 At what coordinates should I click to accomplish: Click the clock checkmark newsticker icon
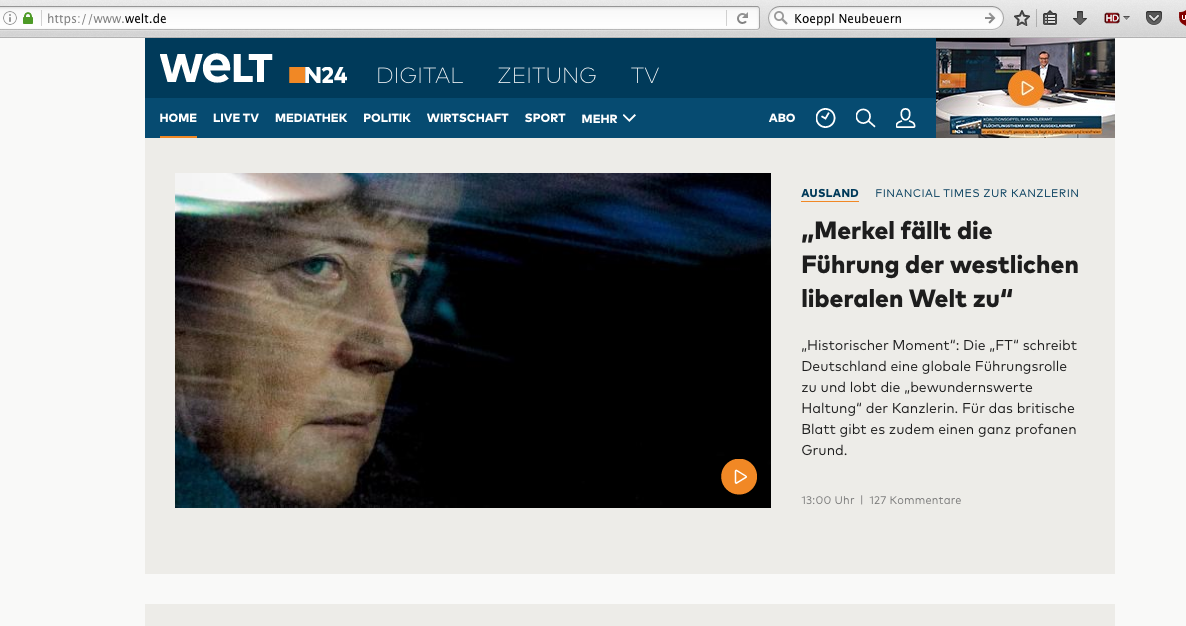825,118
